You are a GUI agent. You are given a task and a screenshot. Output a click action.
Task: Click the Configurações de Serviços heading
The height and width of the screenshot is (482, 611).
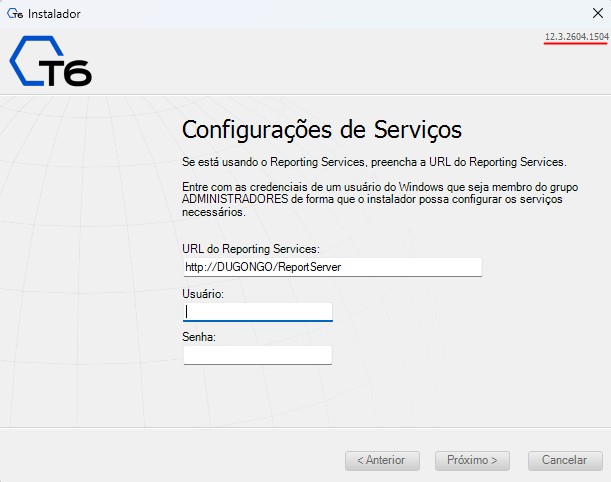coord(322,130)
